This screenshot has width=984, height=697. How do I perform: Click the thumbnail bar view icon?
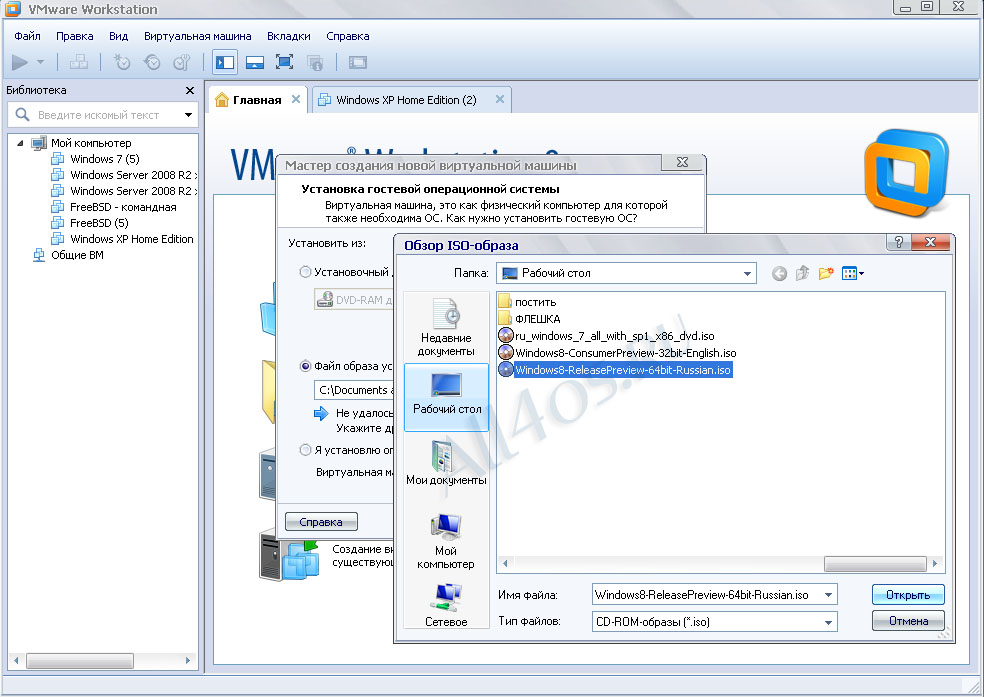[x=255, y=62]
